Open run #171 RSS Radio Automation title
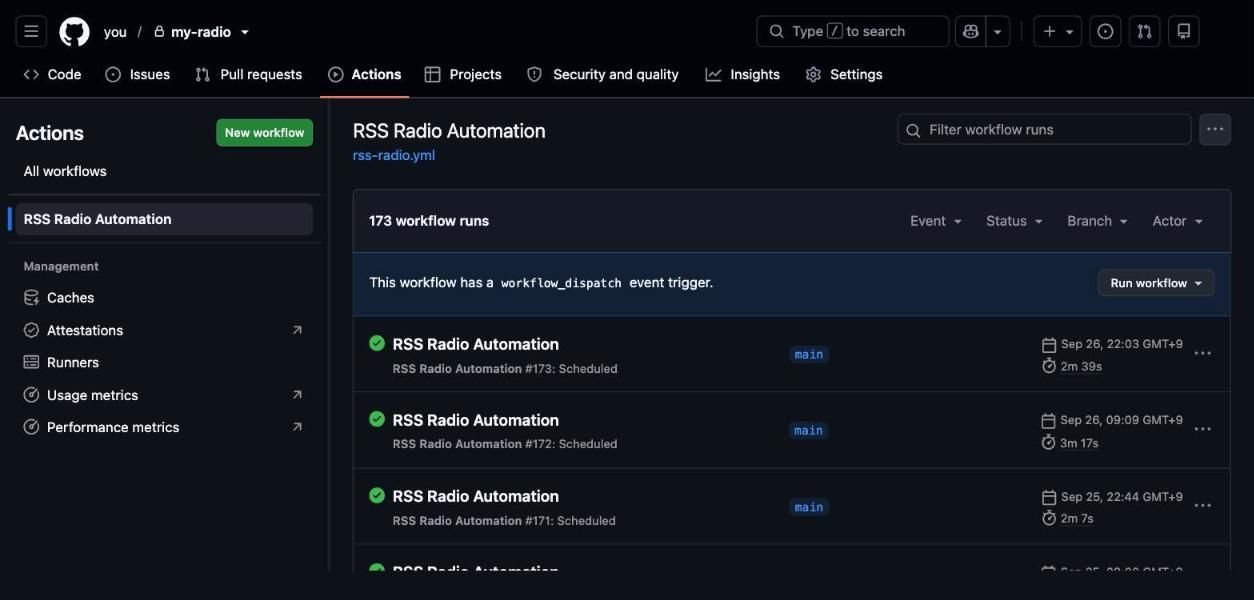 (x=475, y=496)
